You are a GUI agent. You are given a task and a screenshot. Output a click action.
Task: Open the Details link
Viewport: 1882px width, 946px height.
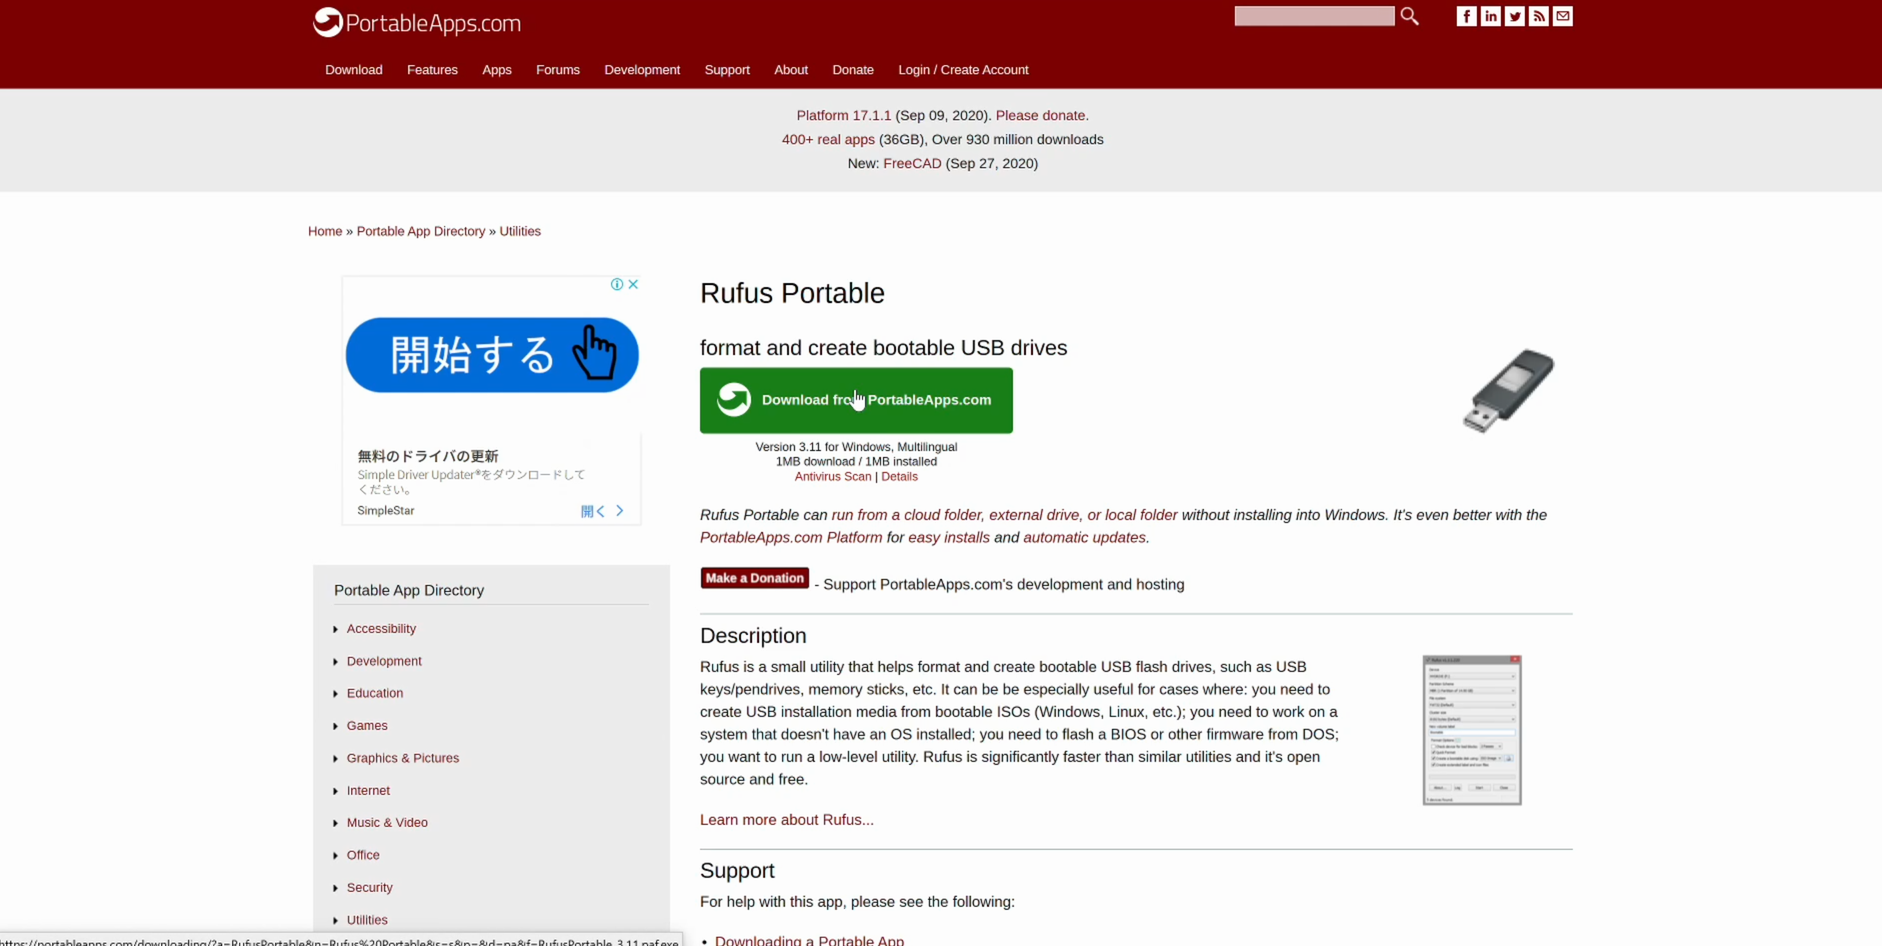(x=899, y=477)
